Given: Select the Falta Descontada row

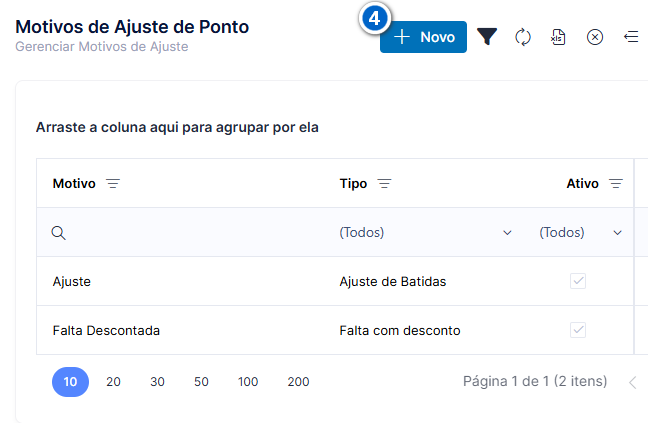Looking at the screenshot, I should click(x=335, y=330).
